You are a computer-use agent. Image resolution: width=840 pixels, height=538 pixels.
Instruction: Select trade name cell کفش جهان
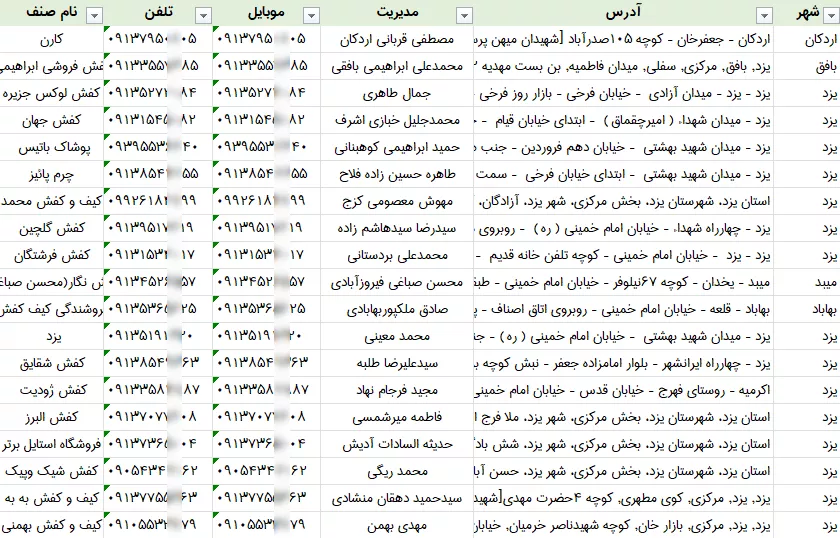pos(51,120)
